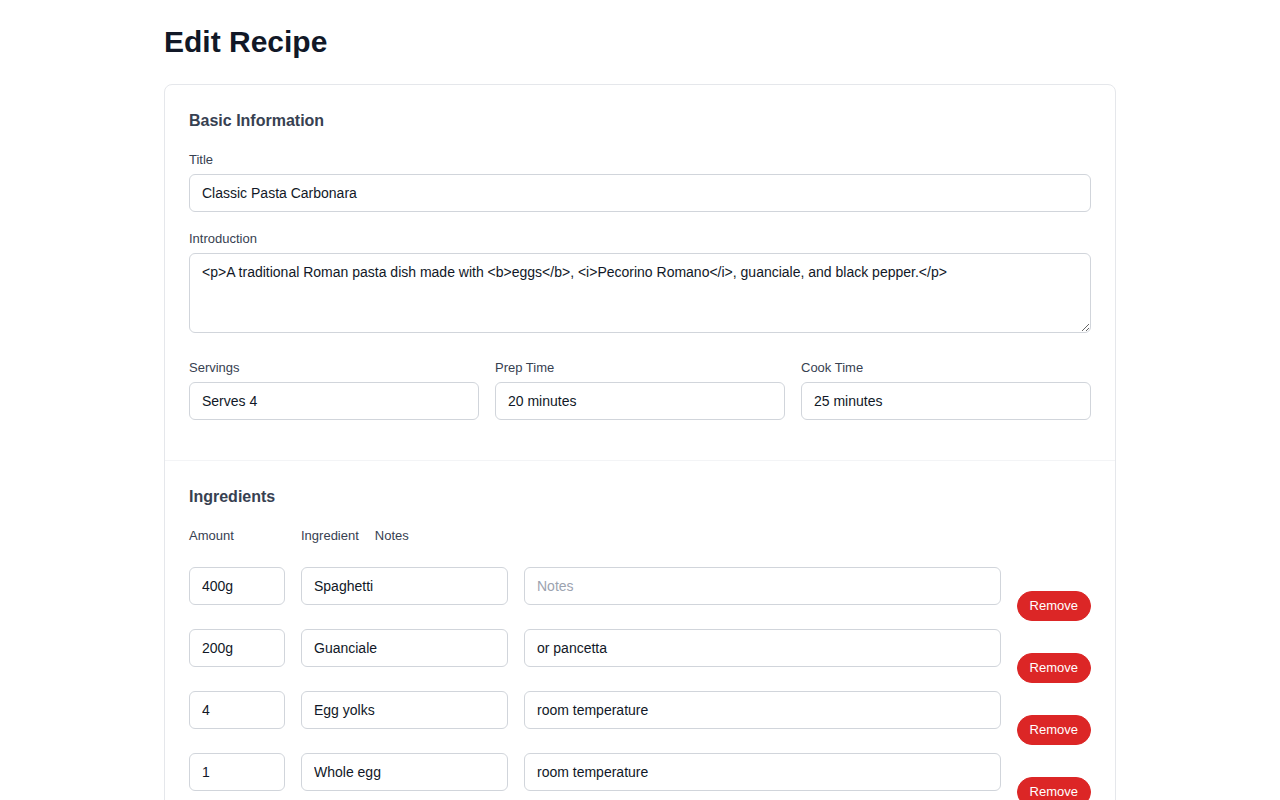Select the 'or pancetta' notes field
Screen dimensions: 1280x800
tap(762, 647)
